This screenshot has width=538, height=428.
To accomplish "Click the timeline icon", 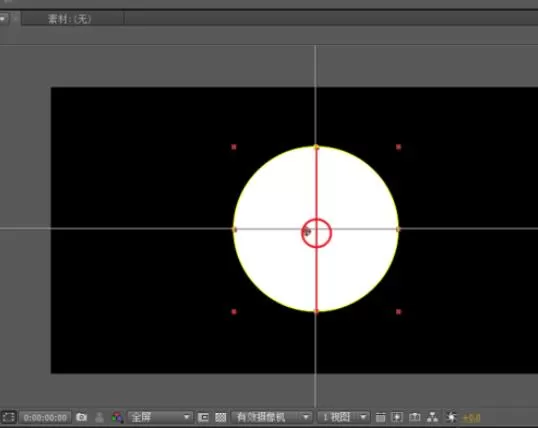I will tap(414, 417).
